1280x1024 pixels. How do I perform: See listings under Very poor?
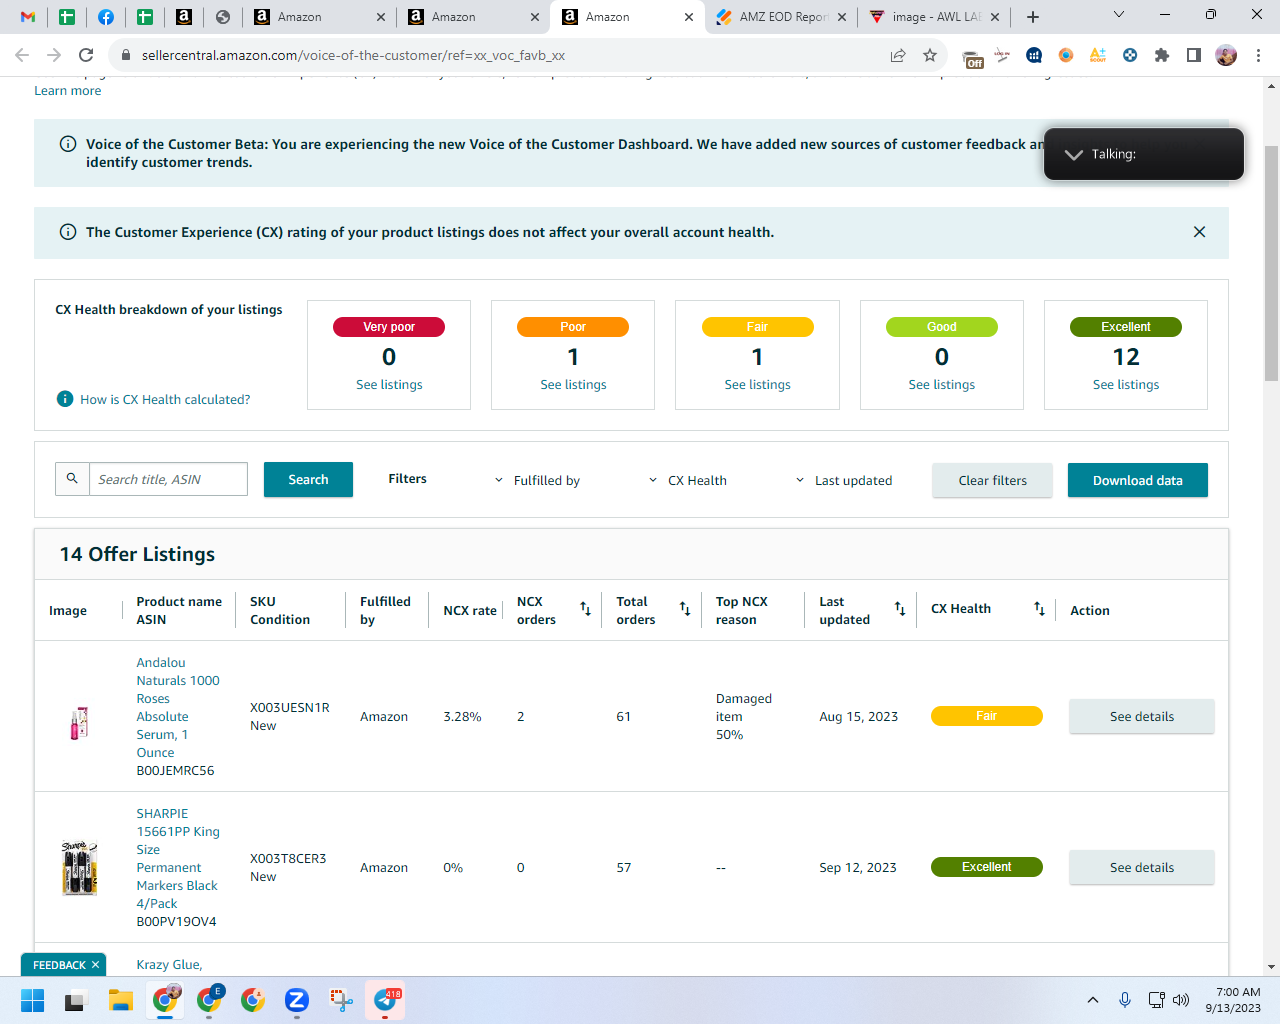(x=389, y=384)
